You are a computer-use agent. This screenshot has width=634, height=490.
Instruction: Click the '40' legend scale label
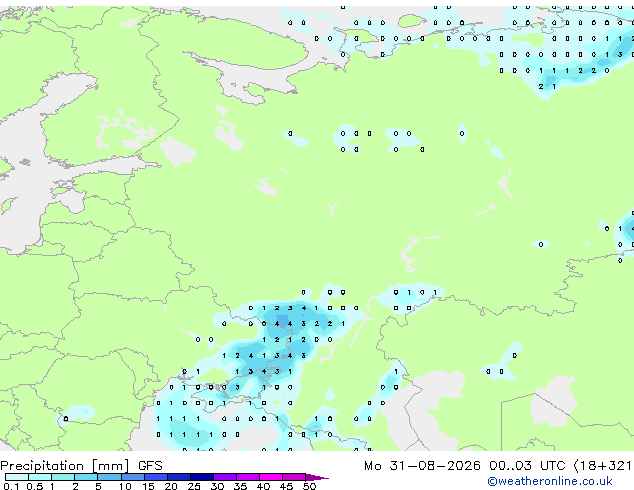point(264,486)
